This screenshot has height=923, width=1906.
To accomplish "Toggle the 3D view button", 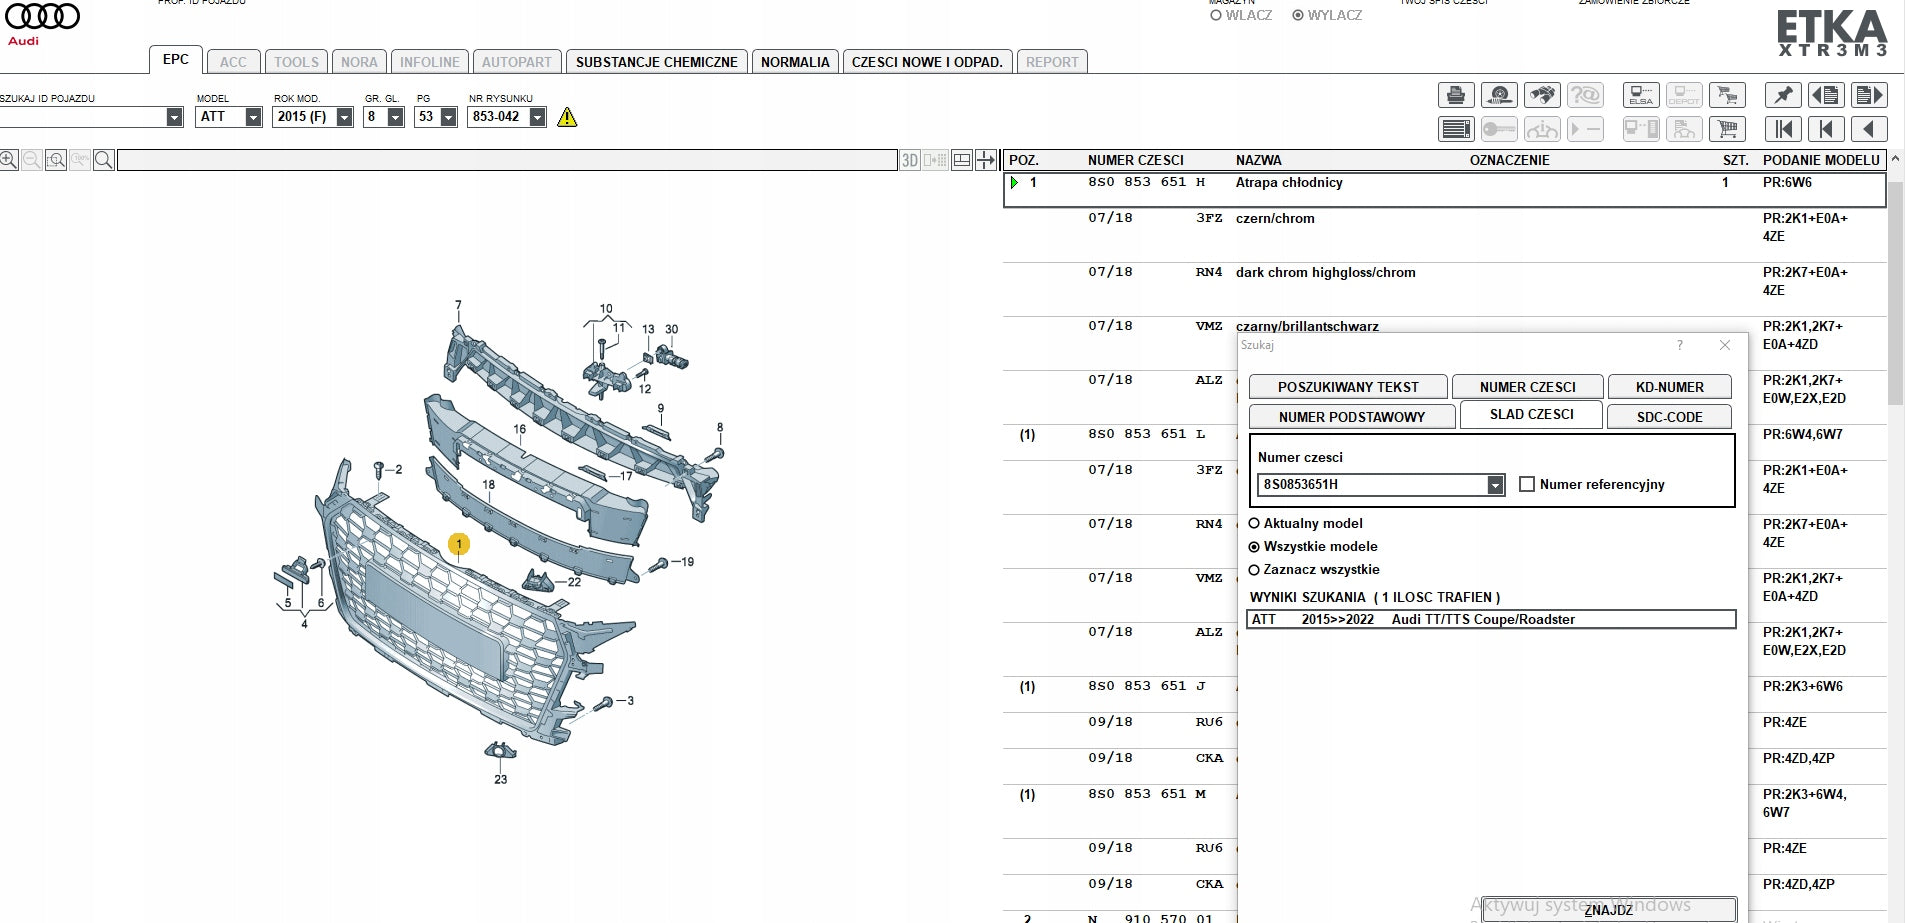I will point(909,160).
